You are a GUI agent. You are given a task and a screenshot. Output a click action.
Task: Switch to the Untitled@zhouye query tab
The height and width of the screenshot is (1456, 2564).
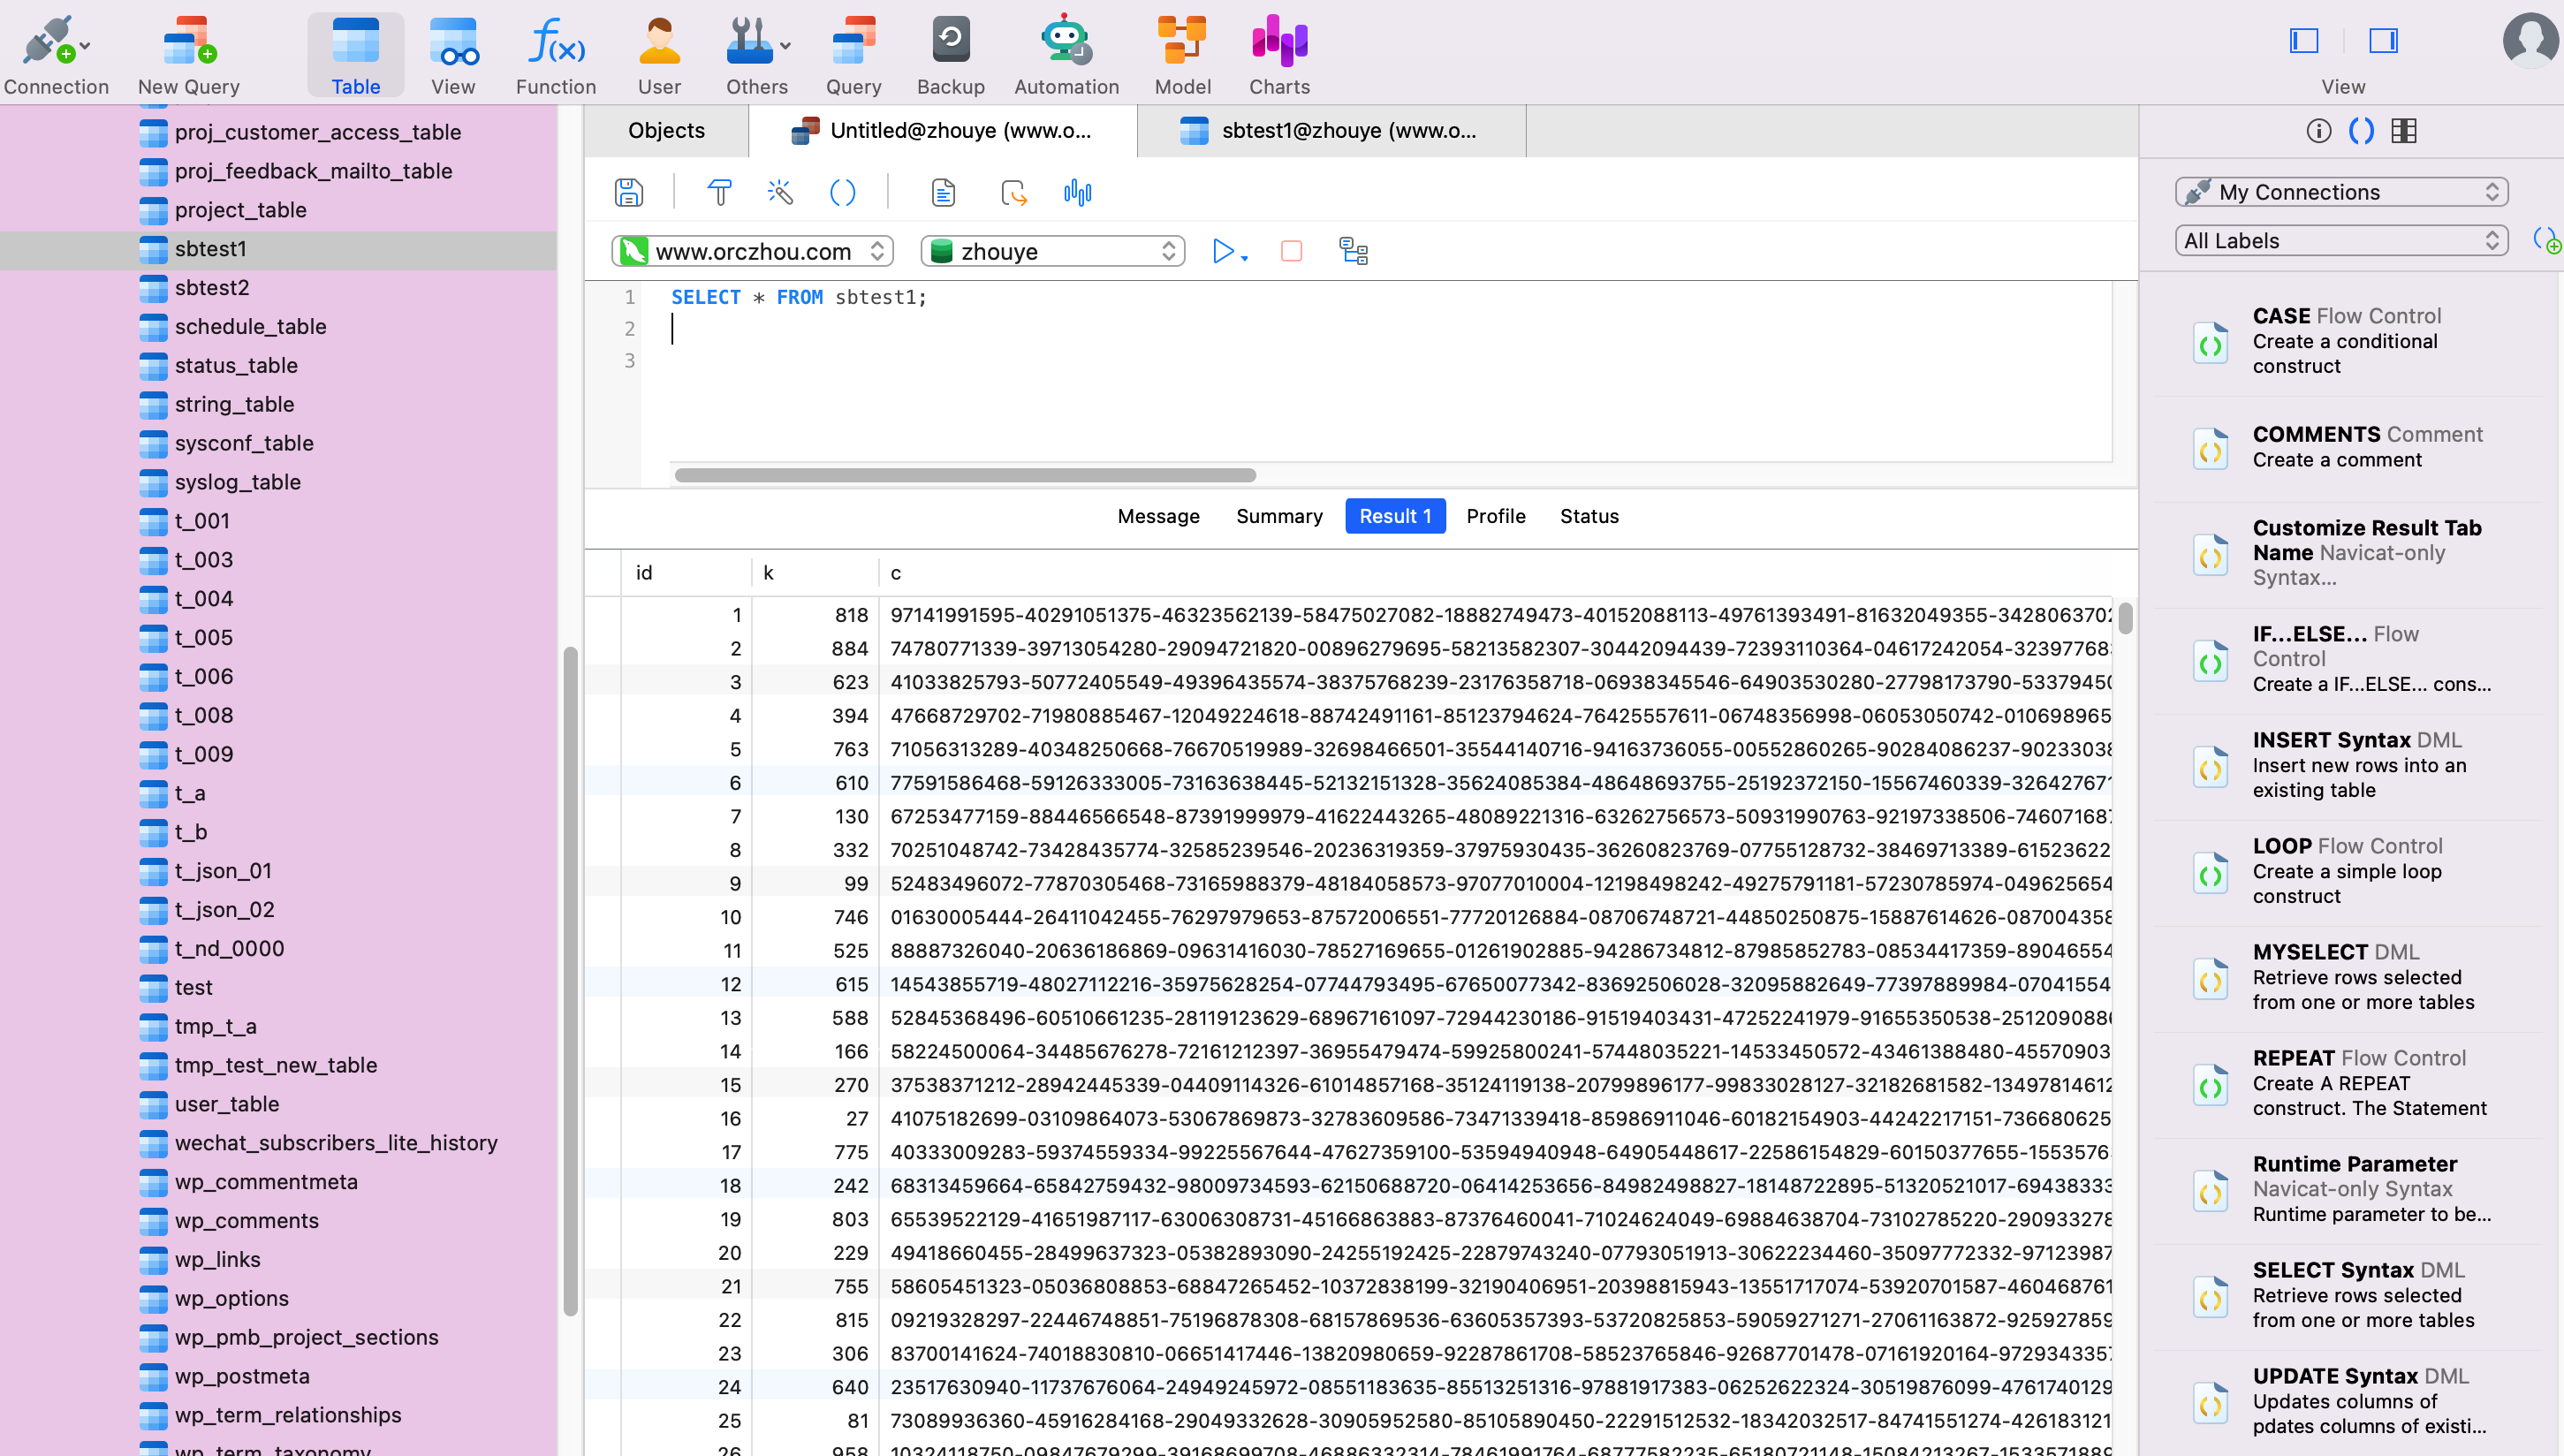pos(942,130)
